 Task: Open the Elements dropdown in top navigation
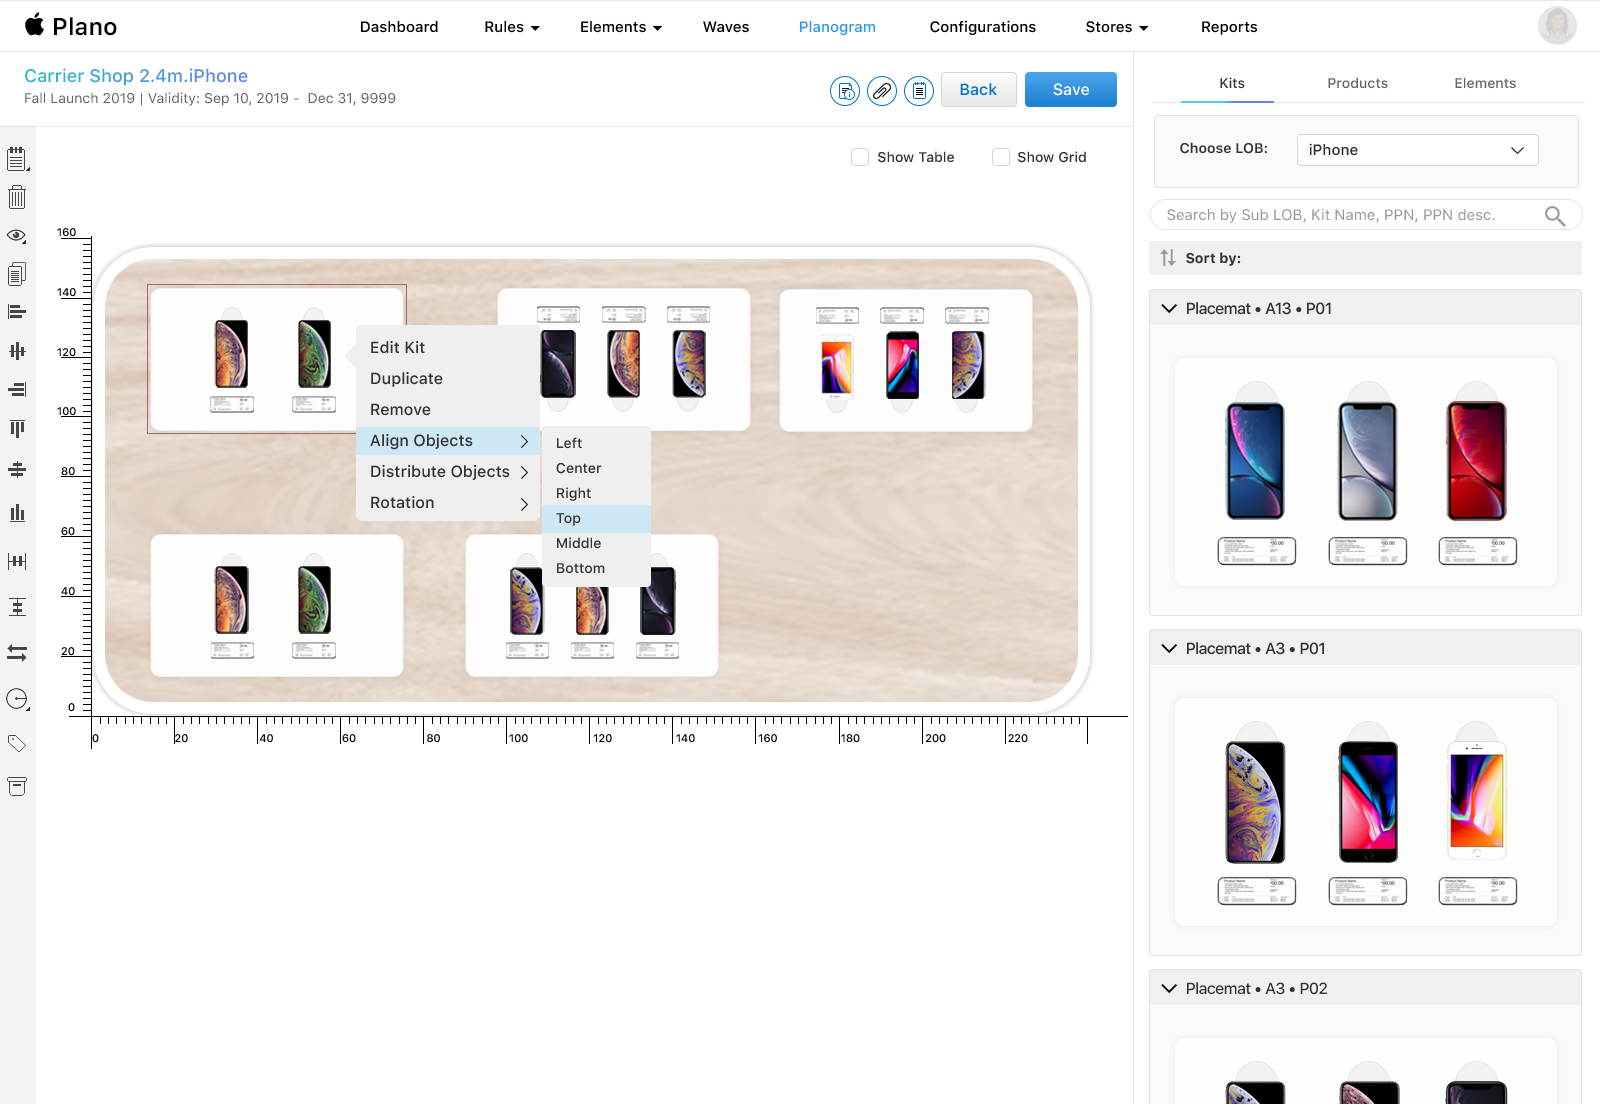click(x=621, y=27)
